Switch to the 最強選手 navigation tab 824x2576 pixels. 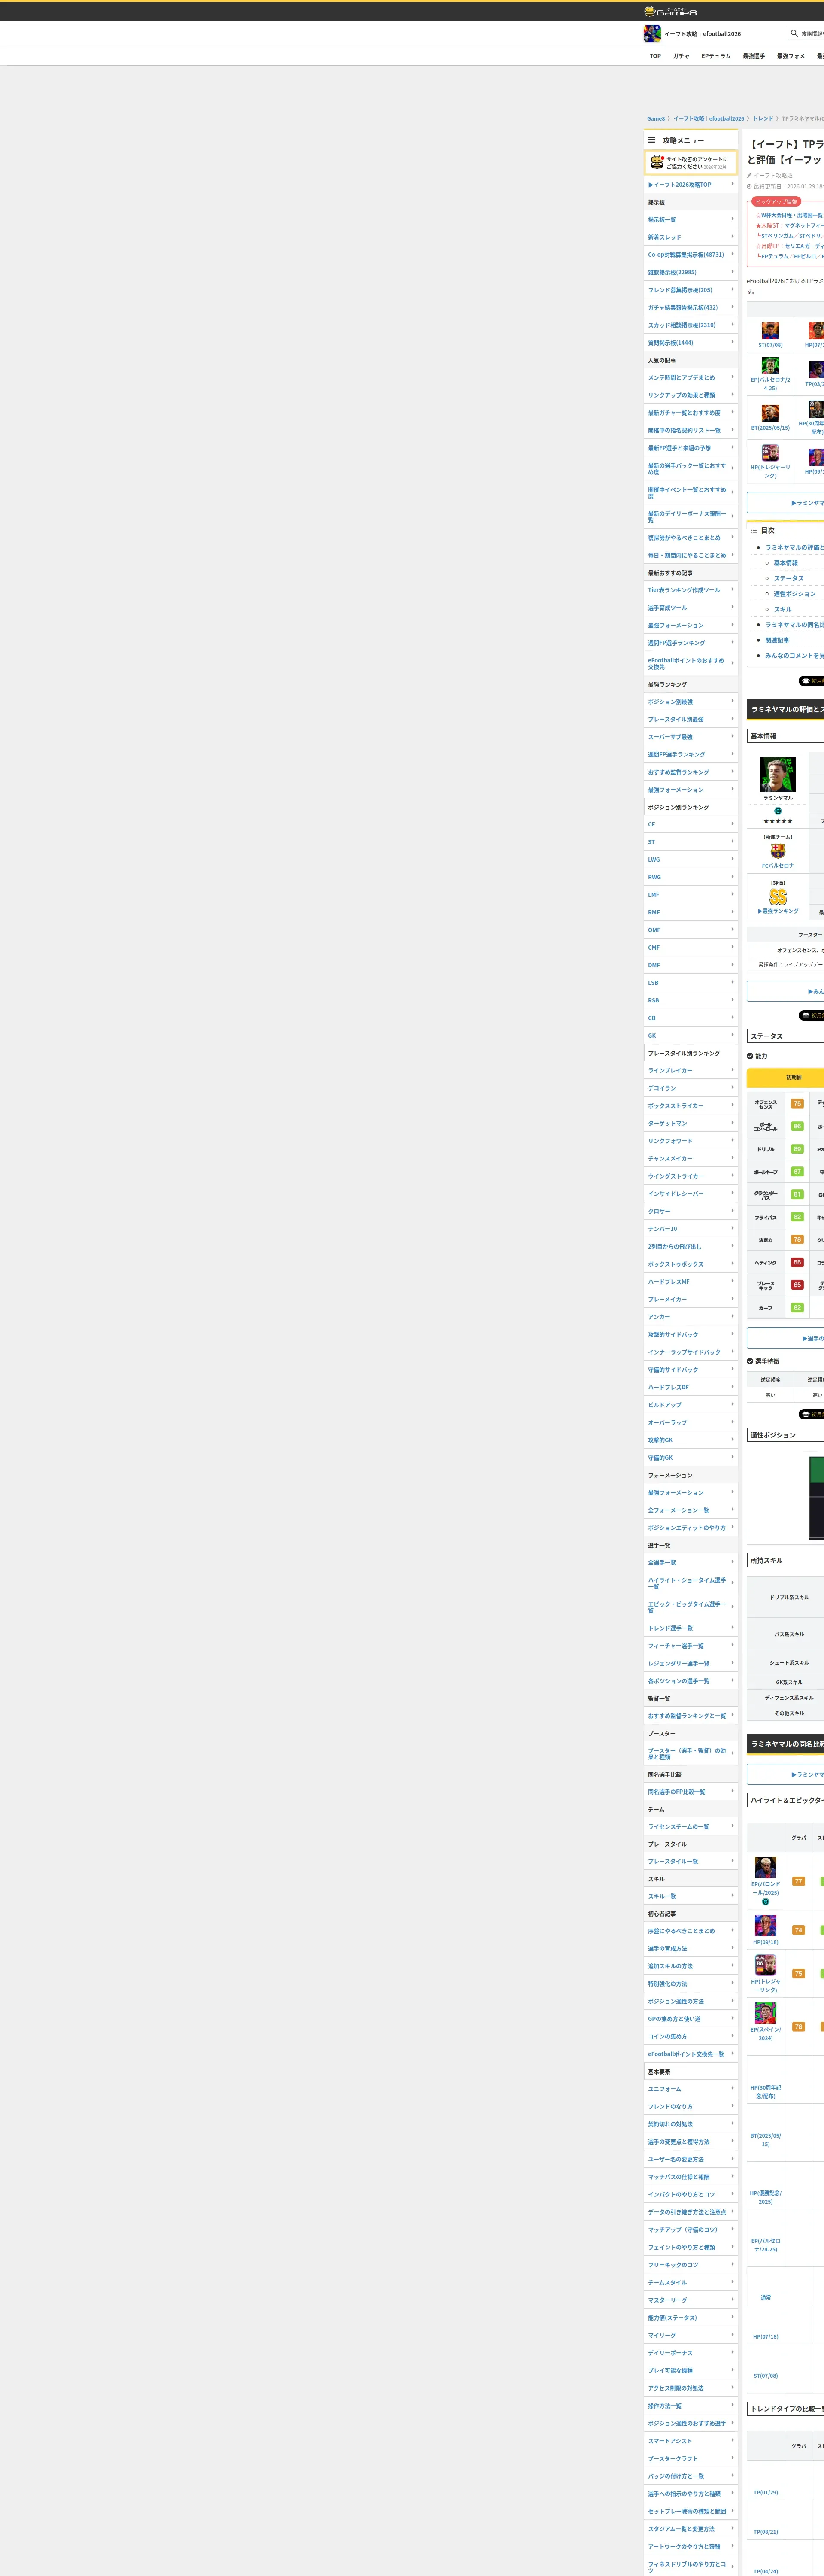coord(753,56)
